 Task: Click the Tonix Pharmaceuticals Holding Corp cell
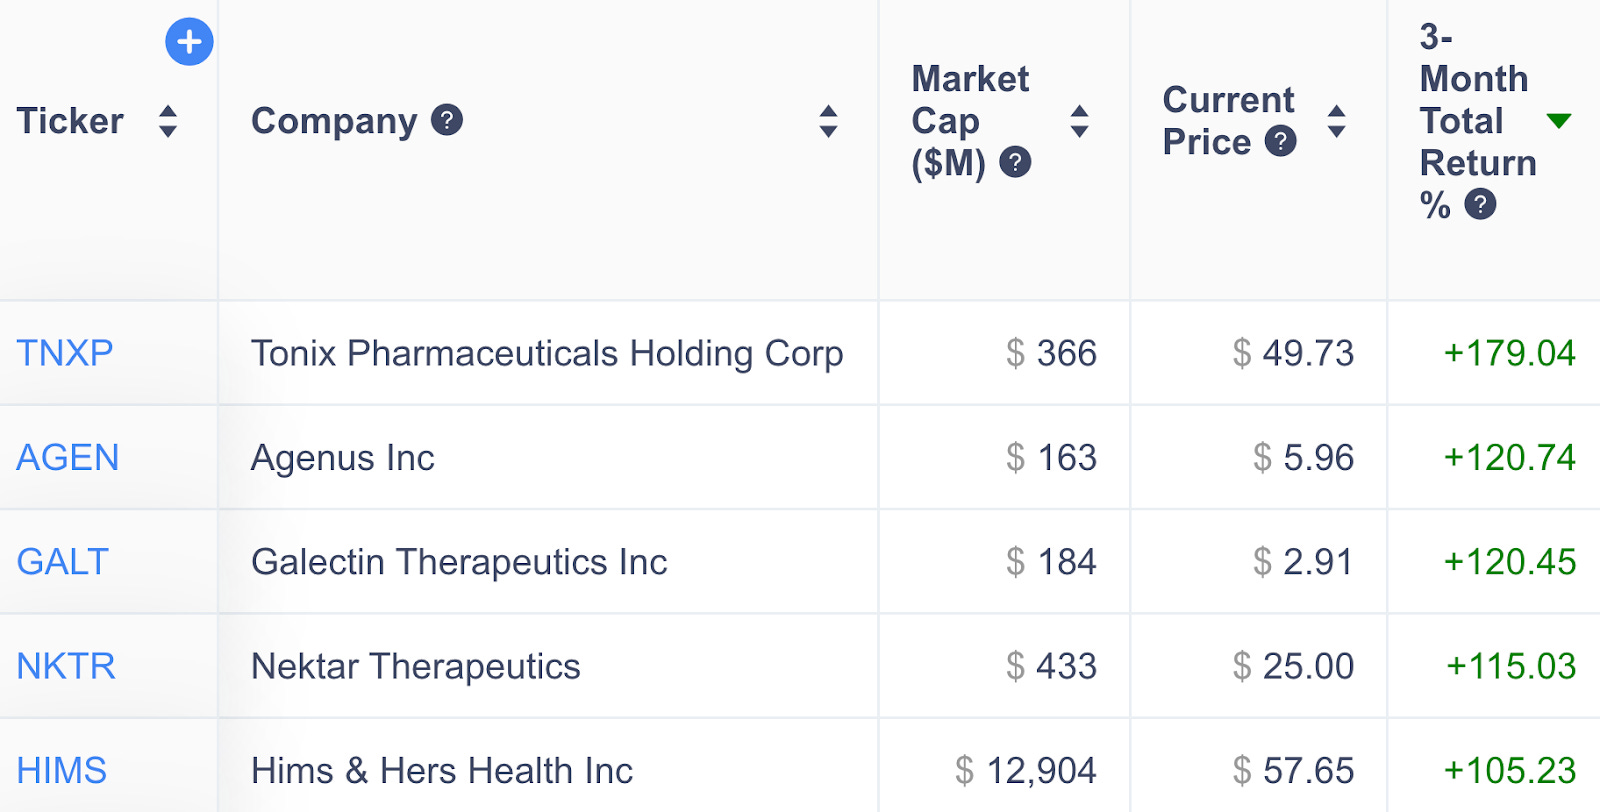pos(547,353)
